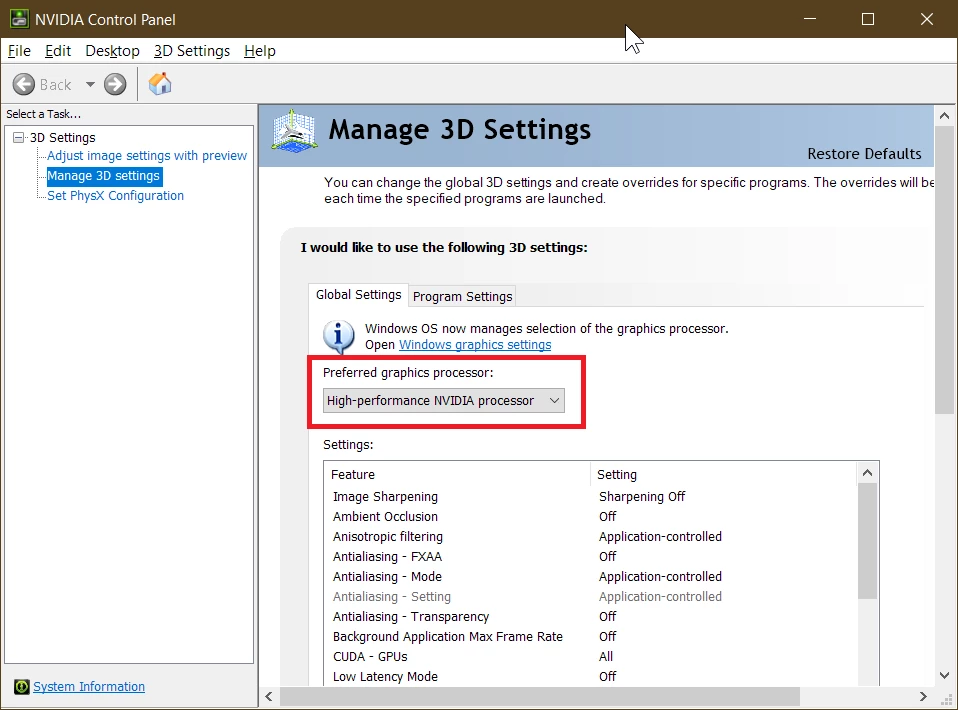This screenshot has width=958, height=710.
Task: Close the NVIDIA Control Panel window
Action: pos(927,19)
